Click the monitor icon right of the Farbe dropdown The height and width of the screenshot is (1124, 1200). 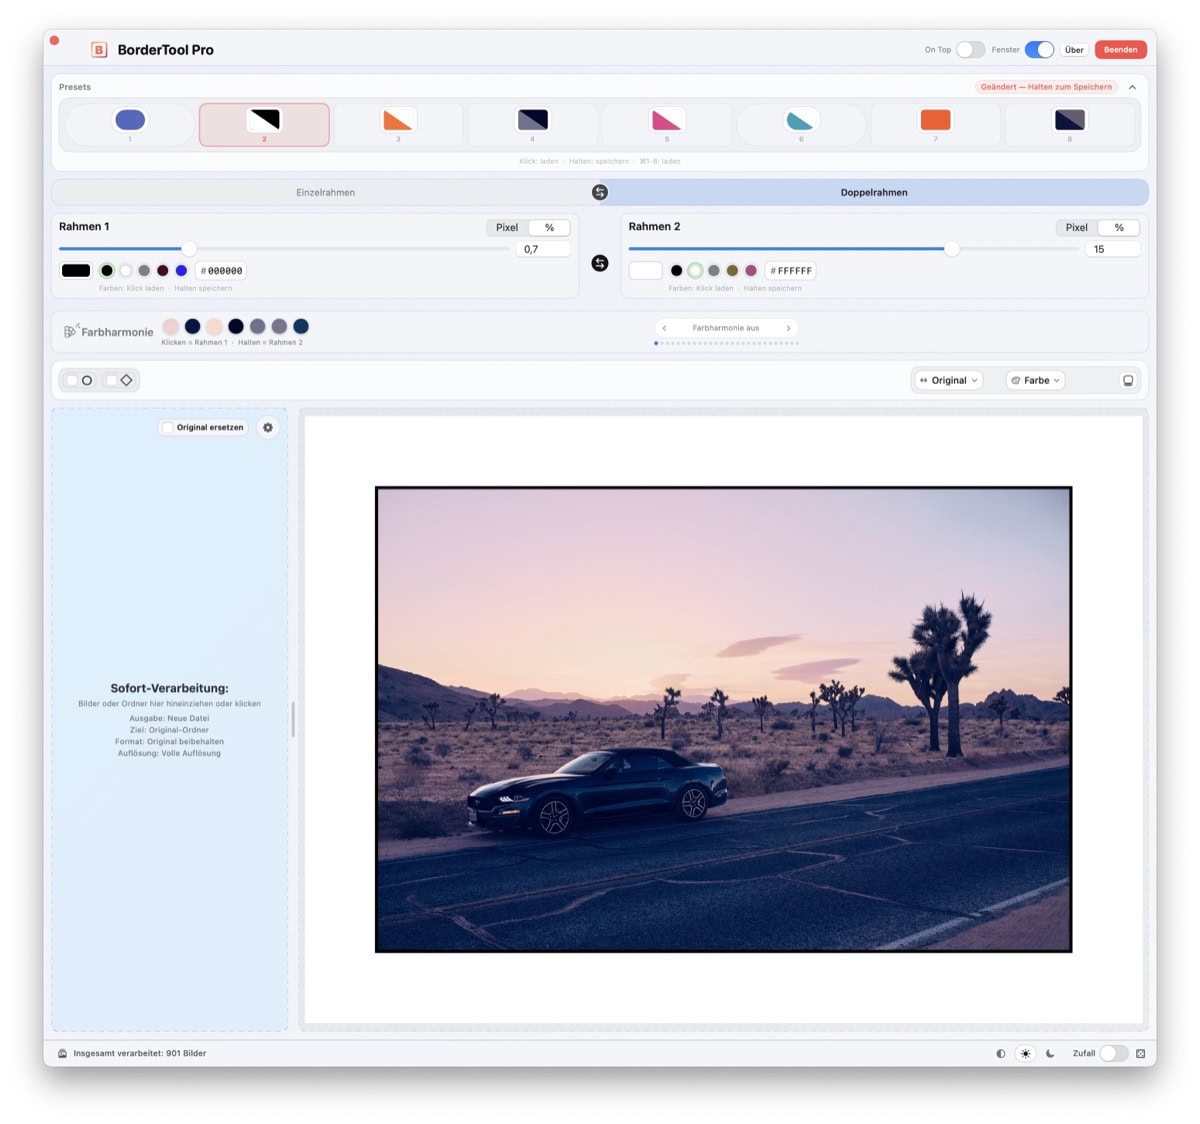pyautogui.click(x=1128, y=380)
